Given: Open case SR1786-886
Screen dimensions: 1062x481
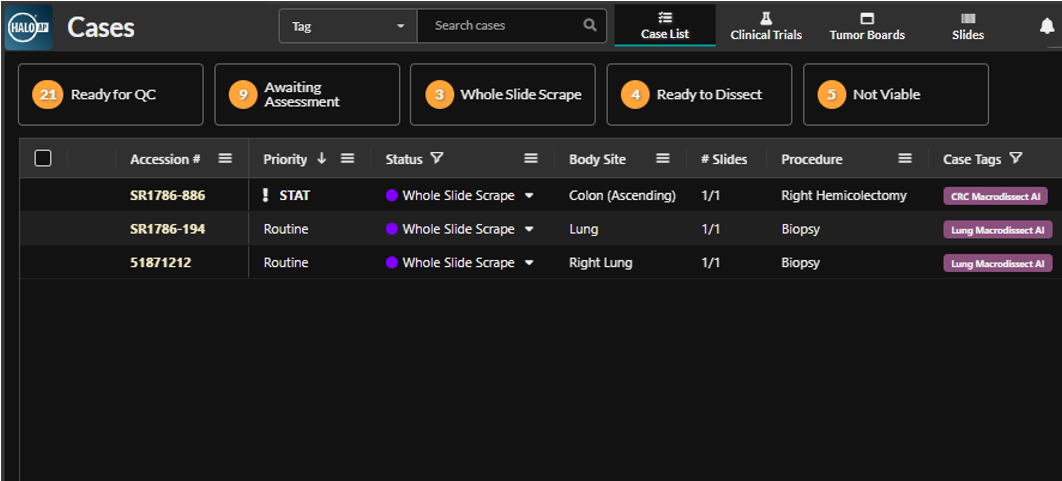Looking at the screenshot, I should tap(167, 196).
